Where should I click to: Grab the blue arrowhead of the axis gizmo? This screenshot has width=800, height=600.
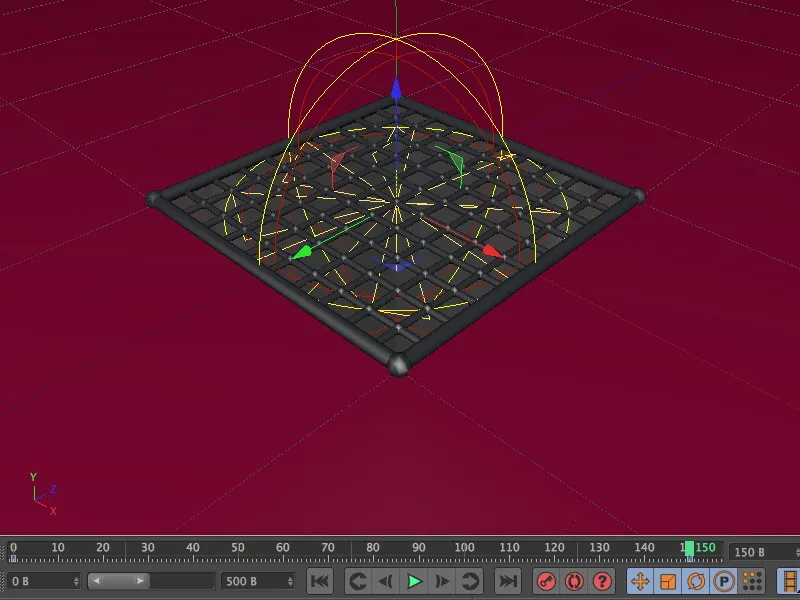tap(396, 88)
